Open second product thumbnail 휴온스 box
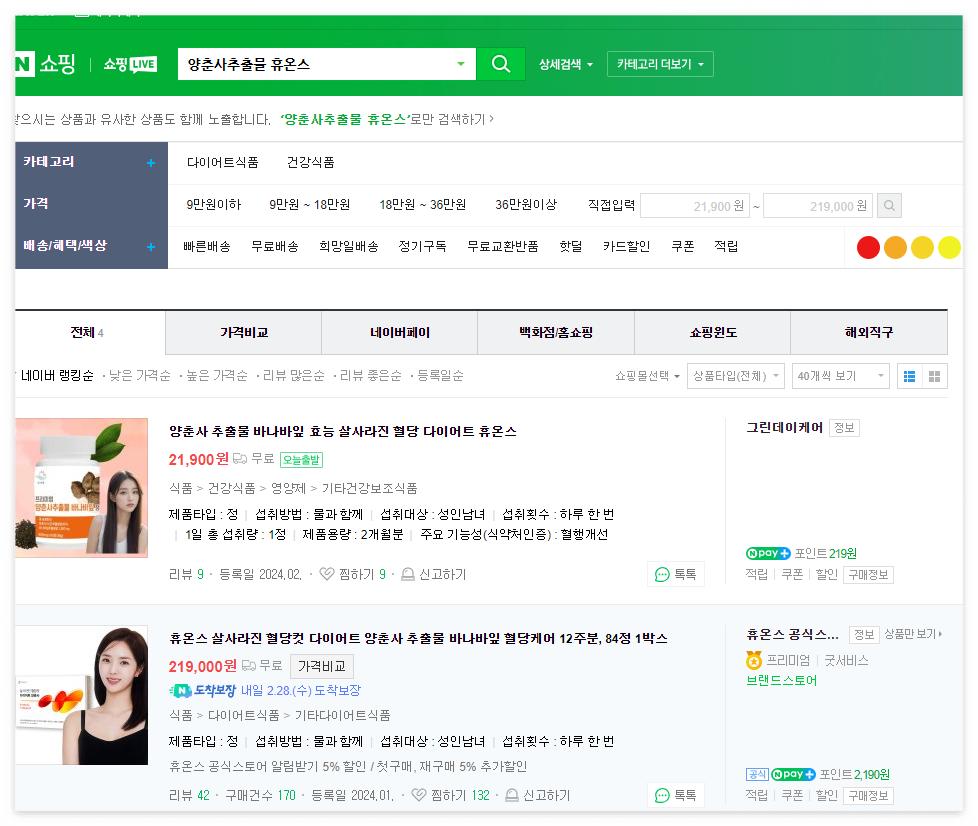The image size is (978, 826). coord(82,695)
